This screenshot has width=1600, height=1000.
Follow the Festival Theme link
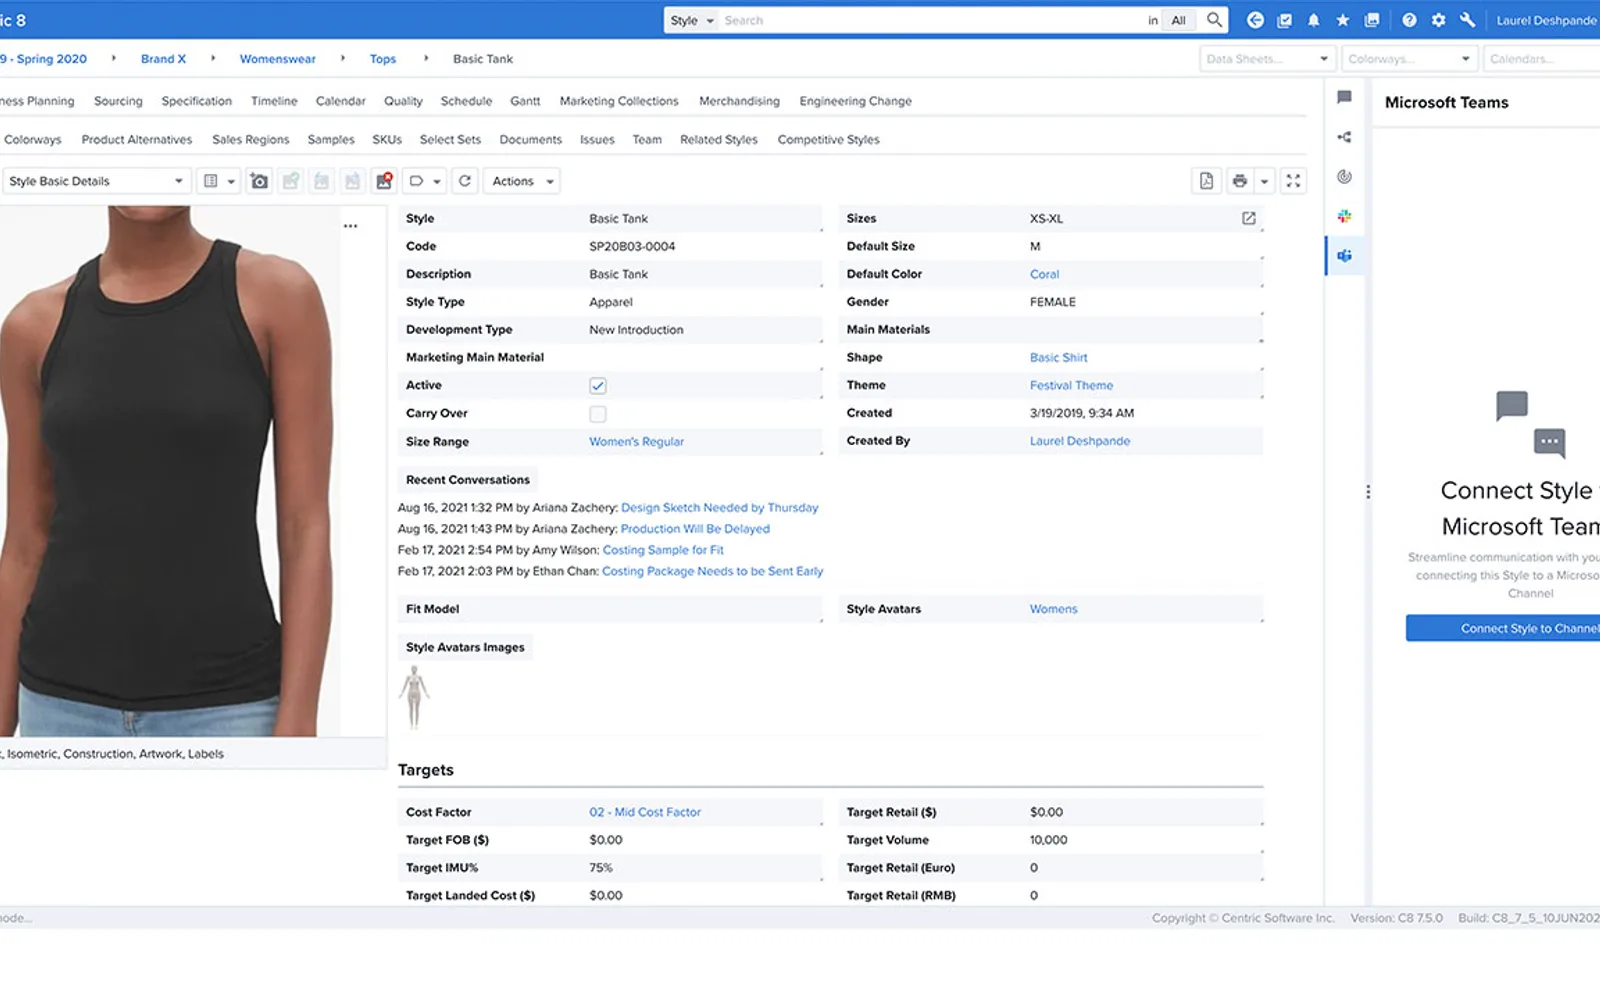[x=1071, y=385]
